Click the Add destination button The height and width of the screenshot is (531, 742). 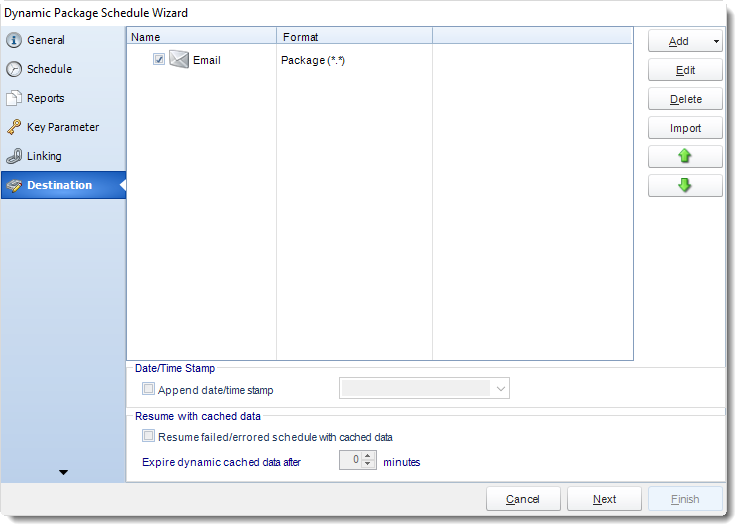click(x=679, y=41)
